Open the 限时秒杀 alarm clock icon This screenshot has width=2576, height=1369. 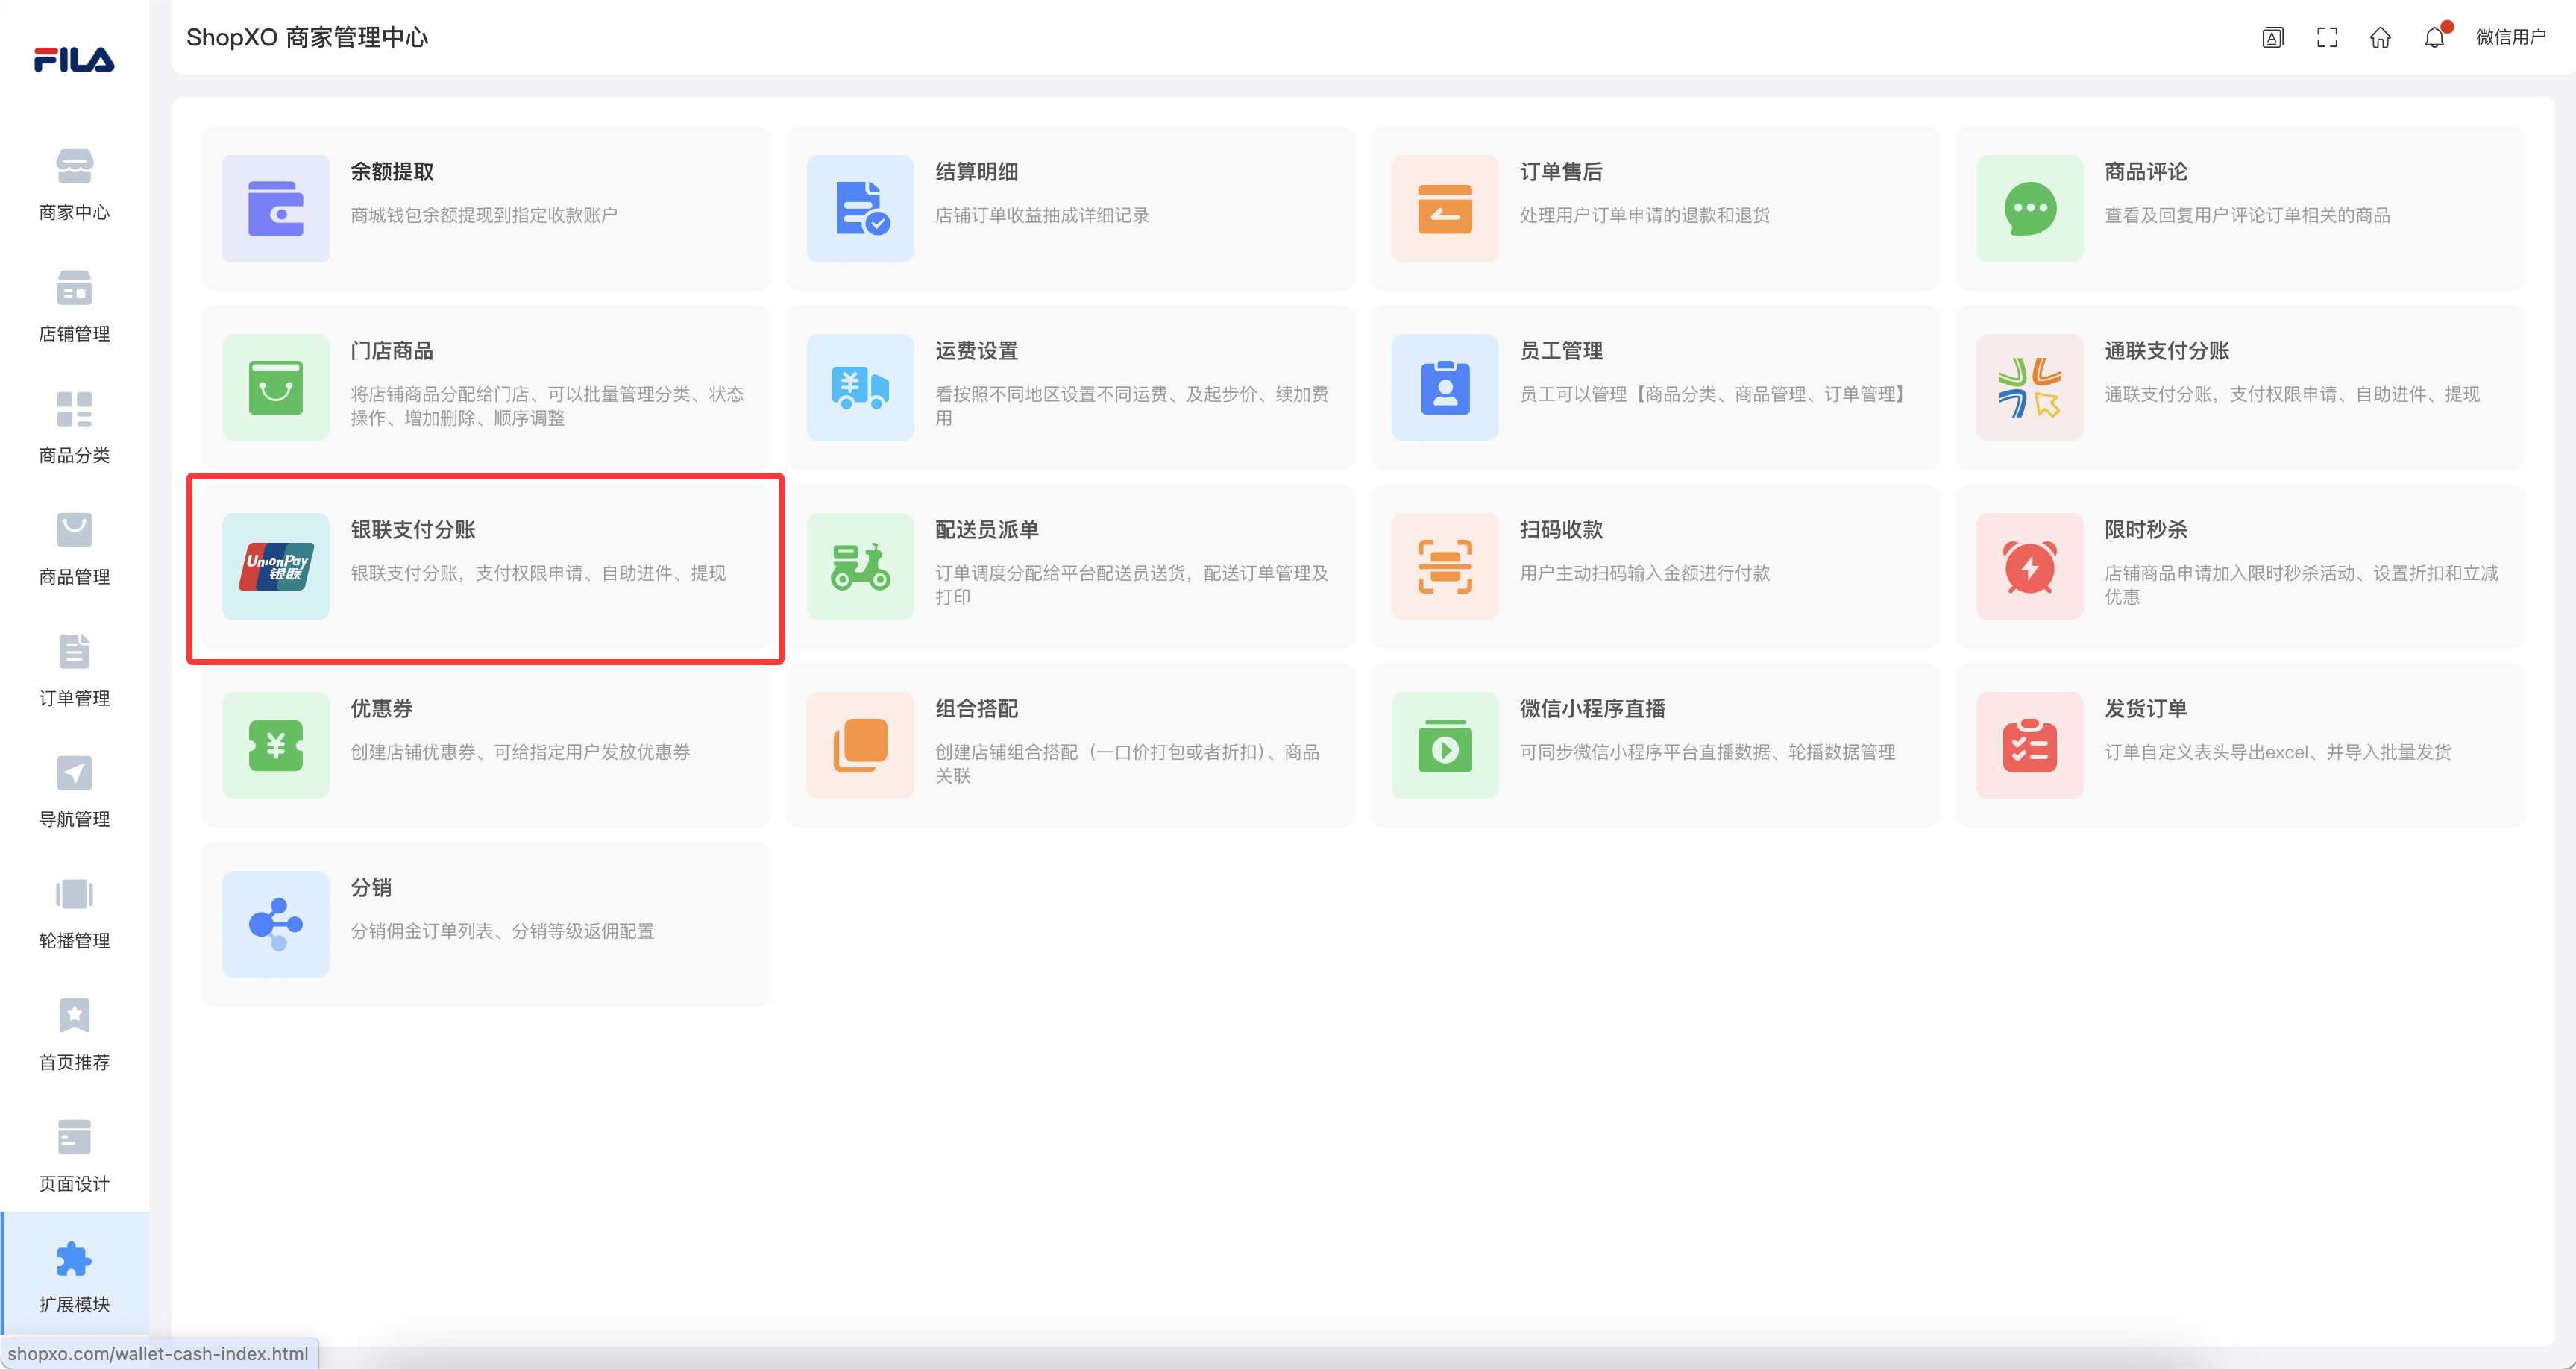point(2029,567)
